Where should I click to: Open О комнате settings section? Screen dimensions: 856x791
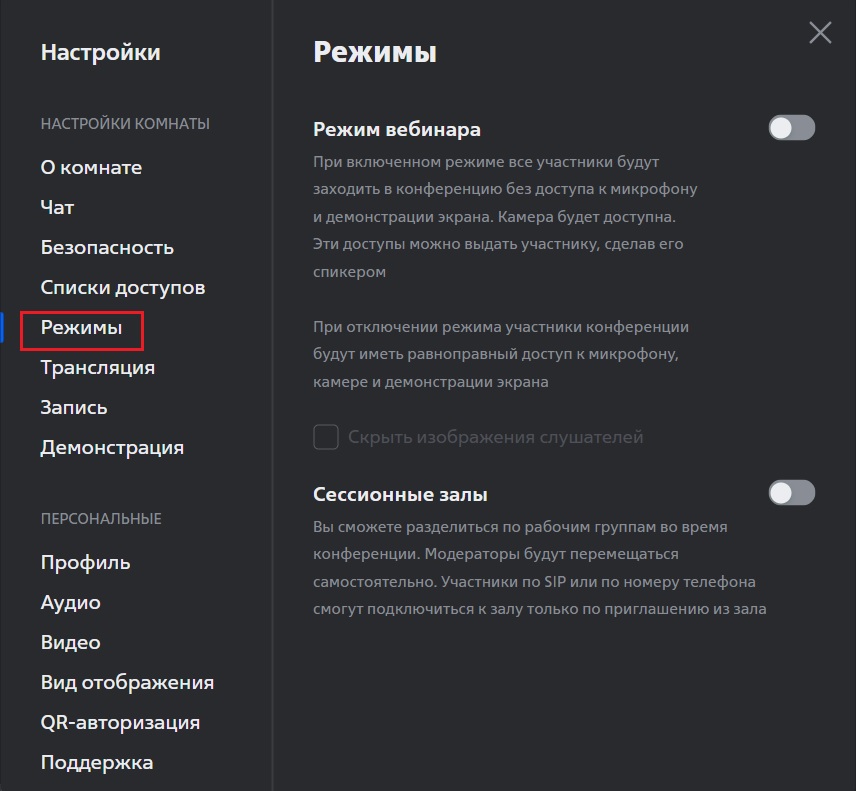click(91, 167)
